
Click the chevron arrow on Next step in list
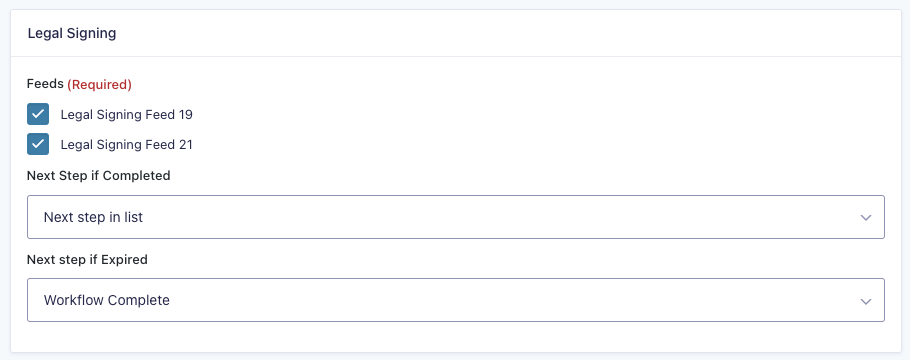(866, 218)
